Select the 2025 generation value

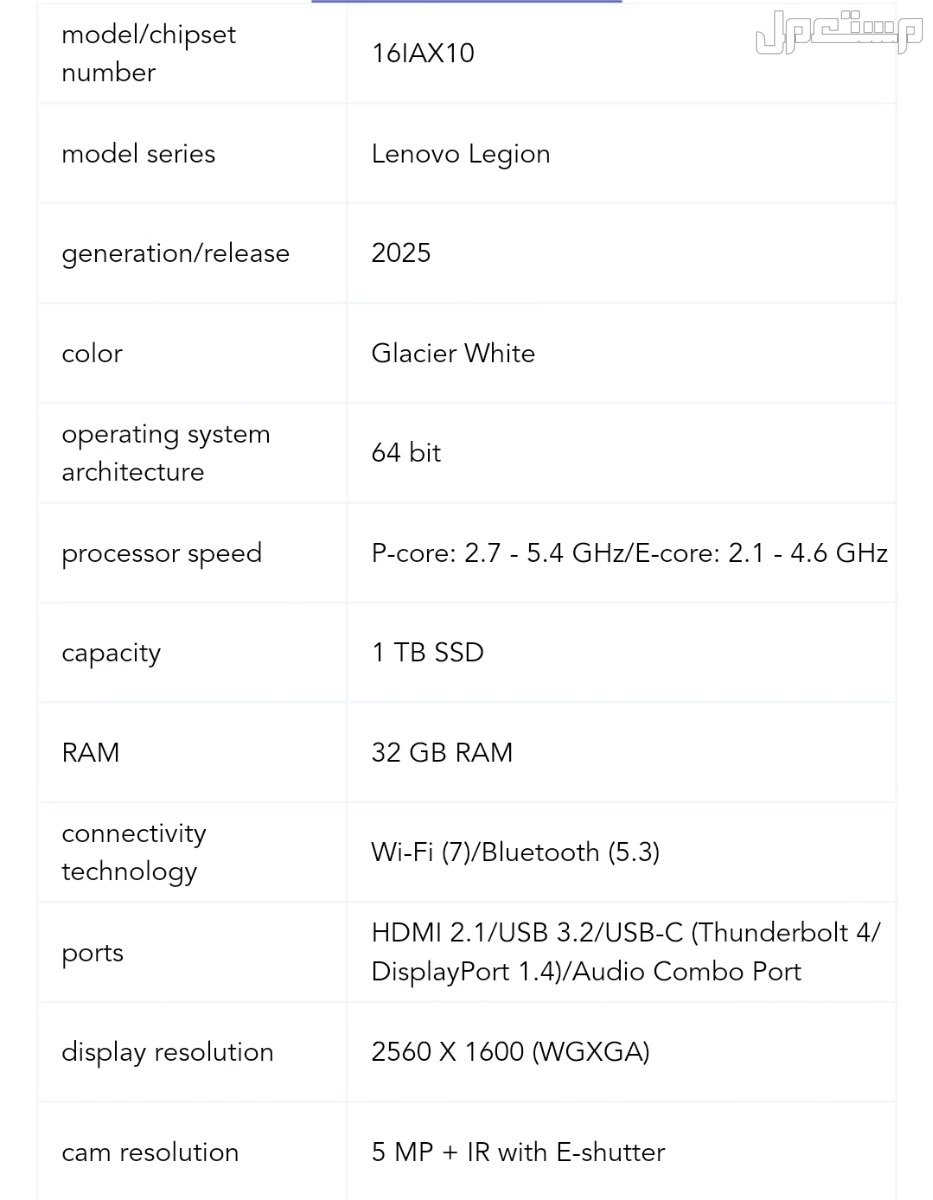401,253
